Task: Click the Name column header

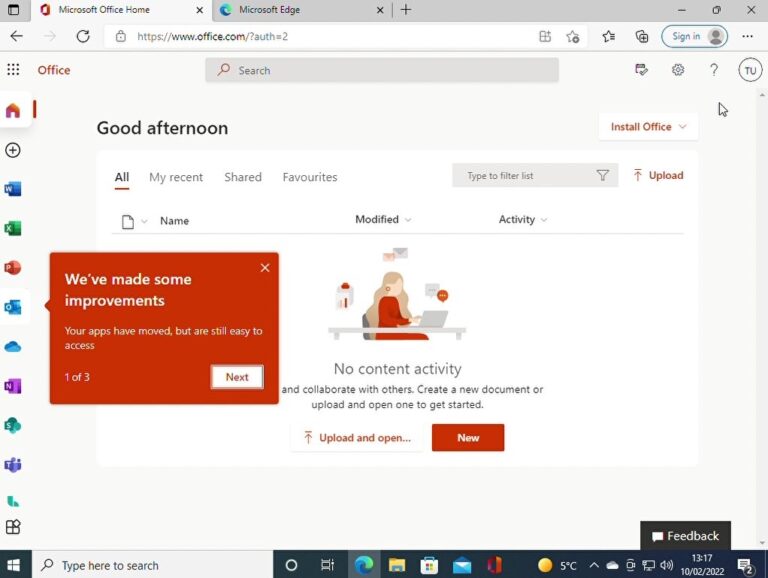Action: [174, 221]
